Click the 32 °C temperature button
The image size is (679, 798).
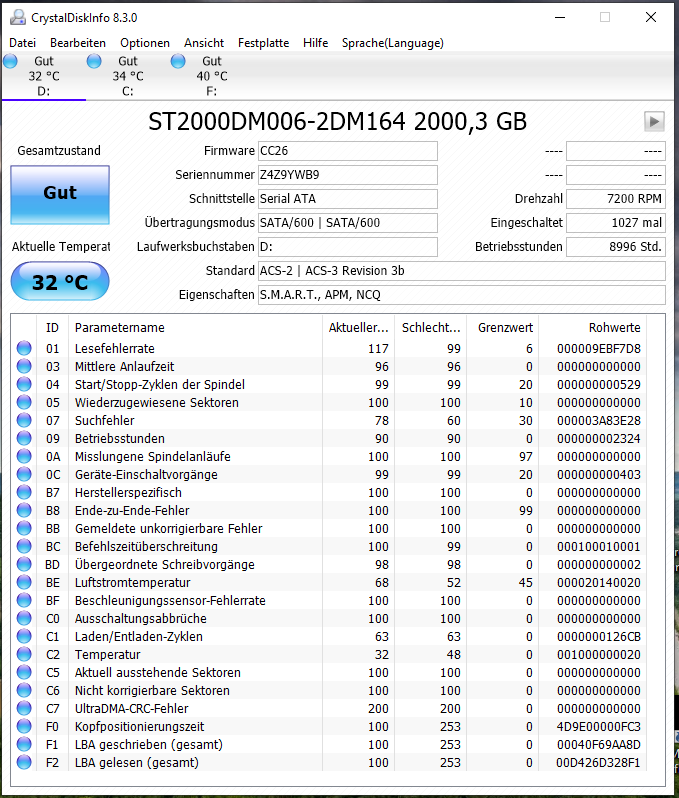(60, 281)
